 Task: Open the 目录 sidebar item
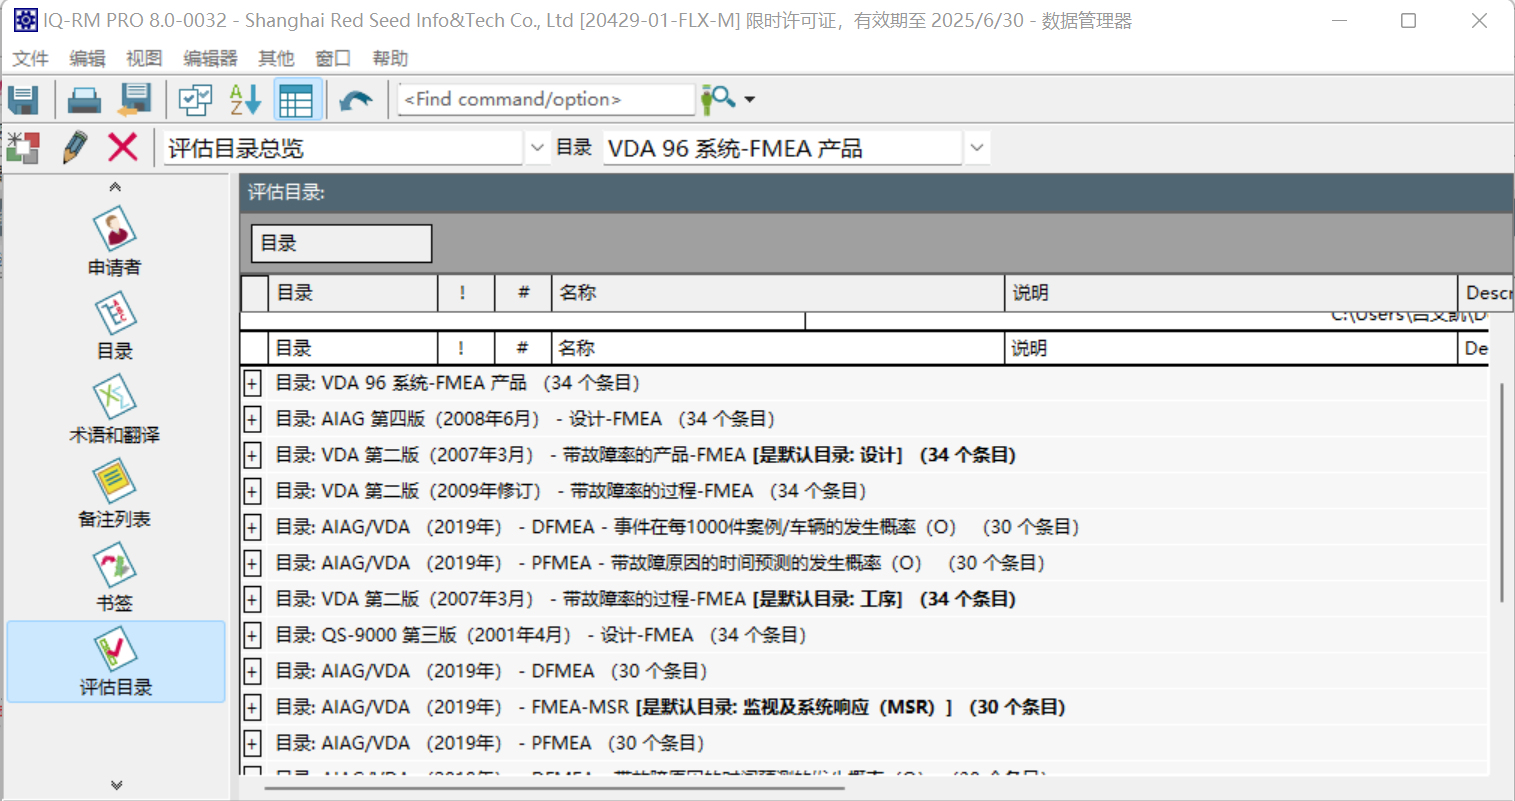tap(115, 326)
